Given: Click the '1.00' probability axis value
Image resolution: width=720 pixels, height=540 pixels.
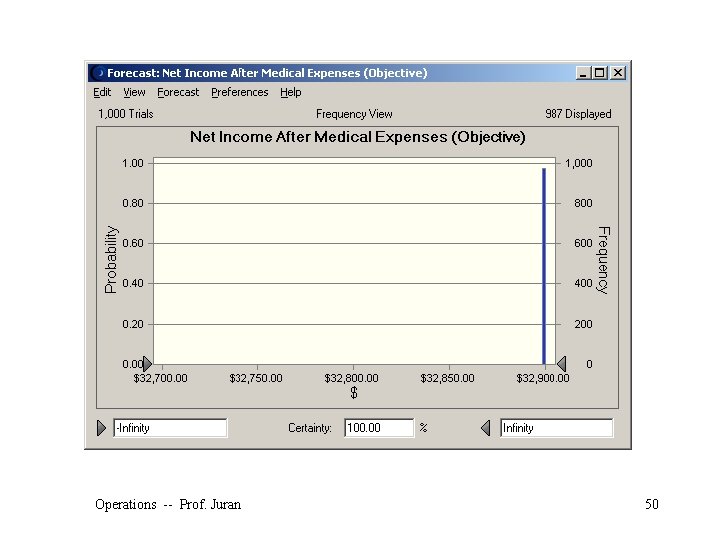Looking at the screenshot, I should point(133,163).
